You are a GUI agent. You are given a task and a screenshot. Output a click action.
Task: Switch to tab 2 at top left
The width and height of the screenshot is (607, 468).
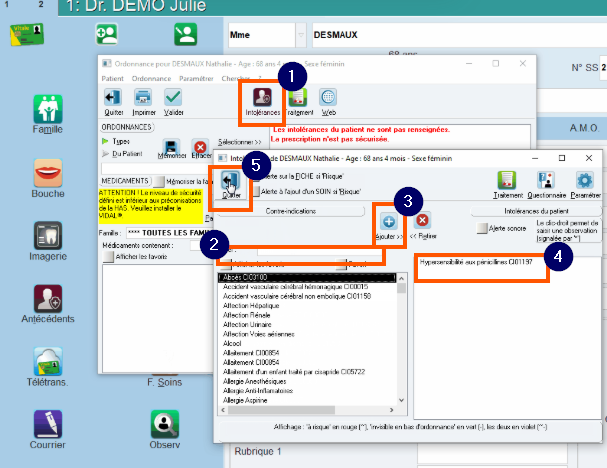pos(41,5)
